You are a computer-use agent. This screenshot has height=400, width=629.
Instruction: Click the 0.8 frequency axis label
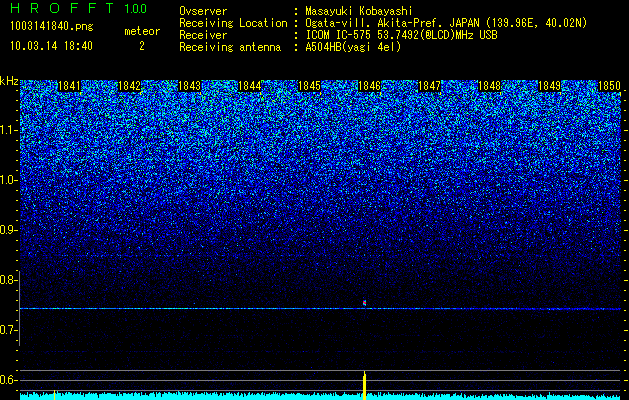point(7,280)
